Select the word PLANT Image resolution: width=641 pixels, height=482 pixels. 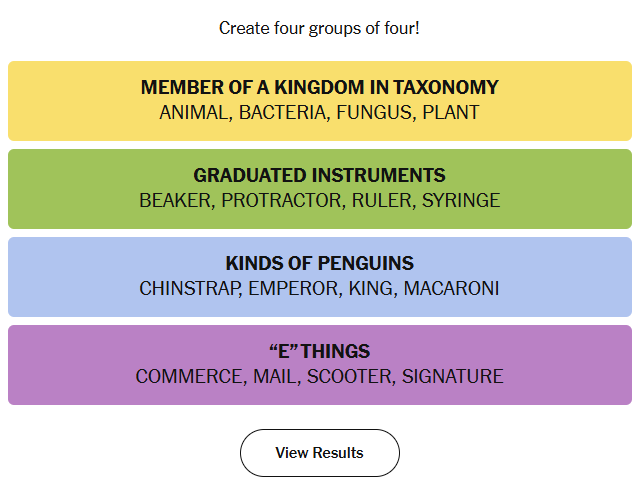coord(451,112)
